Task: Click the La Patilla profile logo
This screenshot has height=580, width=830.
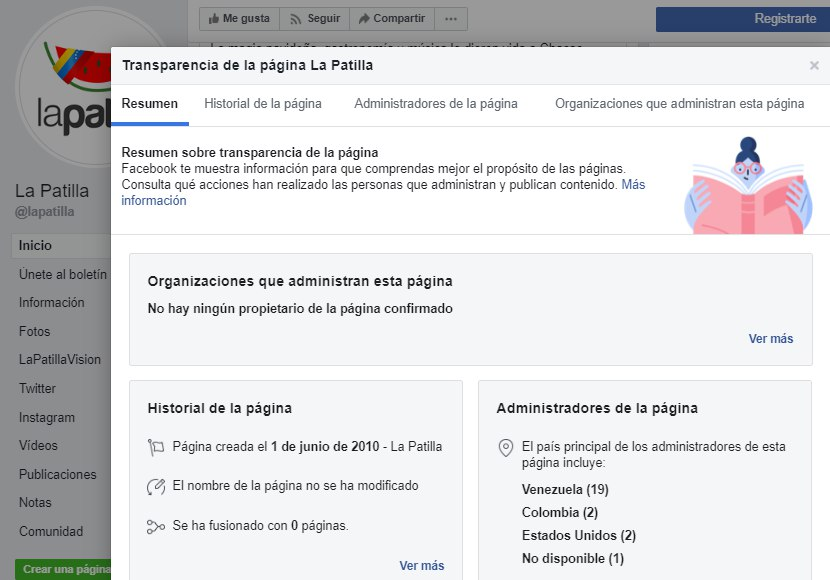Action: point(66,87)
